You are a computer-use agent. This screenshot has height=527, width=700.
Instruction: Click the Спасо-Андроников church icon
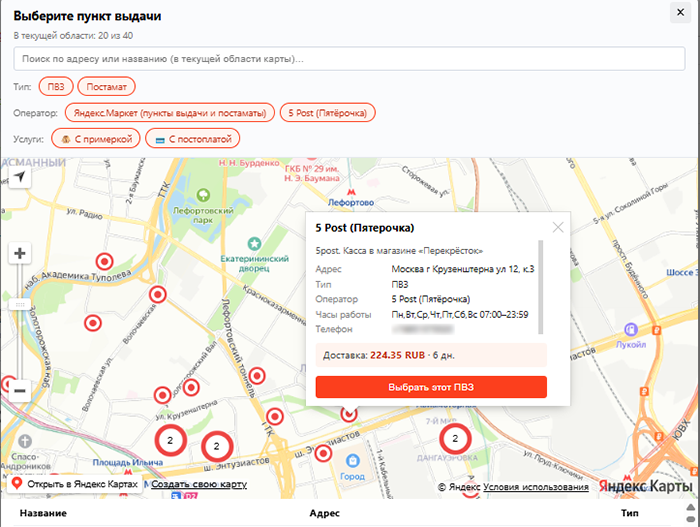pyautogui.click(x=25, y=441)
